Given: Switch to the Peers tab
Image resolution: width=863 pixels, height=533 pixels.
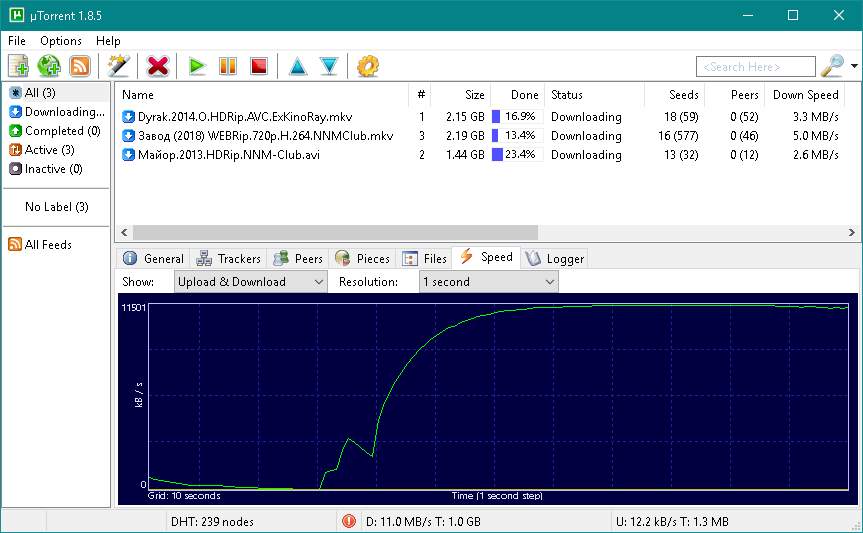Looking at the screenshot, I should (x=298, y=258).
